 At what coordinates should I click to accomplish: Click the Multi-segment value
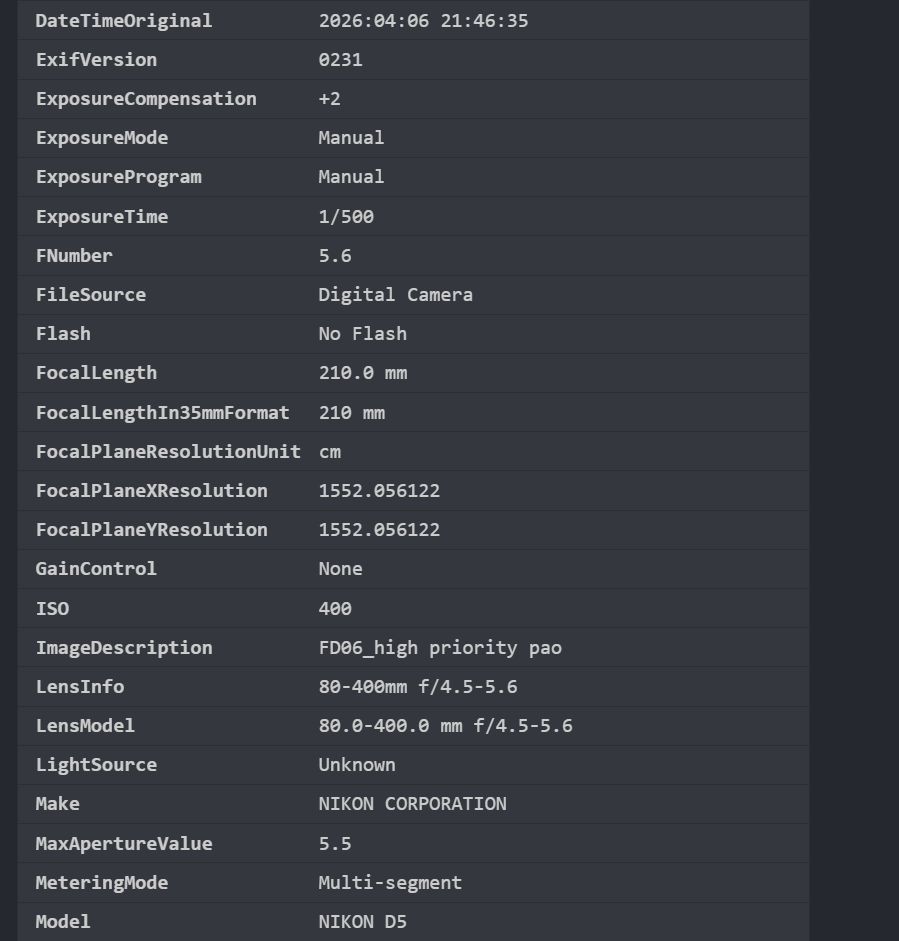click(x=390, y=883)
